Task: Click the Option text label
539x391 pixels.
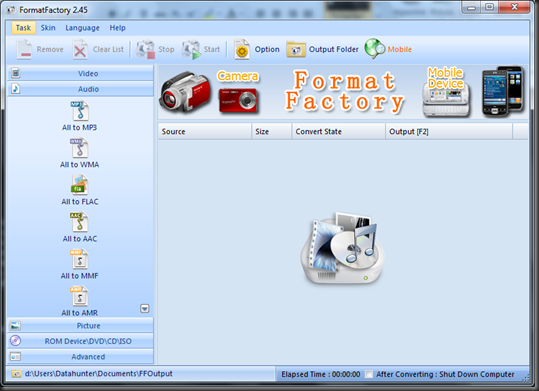Action: point(267,50)
